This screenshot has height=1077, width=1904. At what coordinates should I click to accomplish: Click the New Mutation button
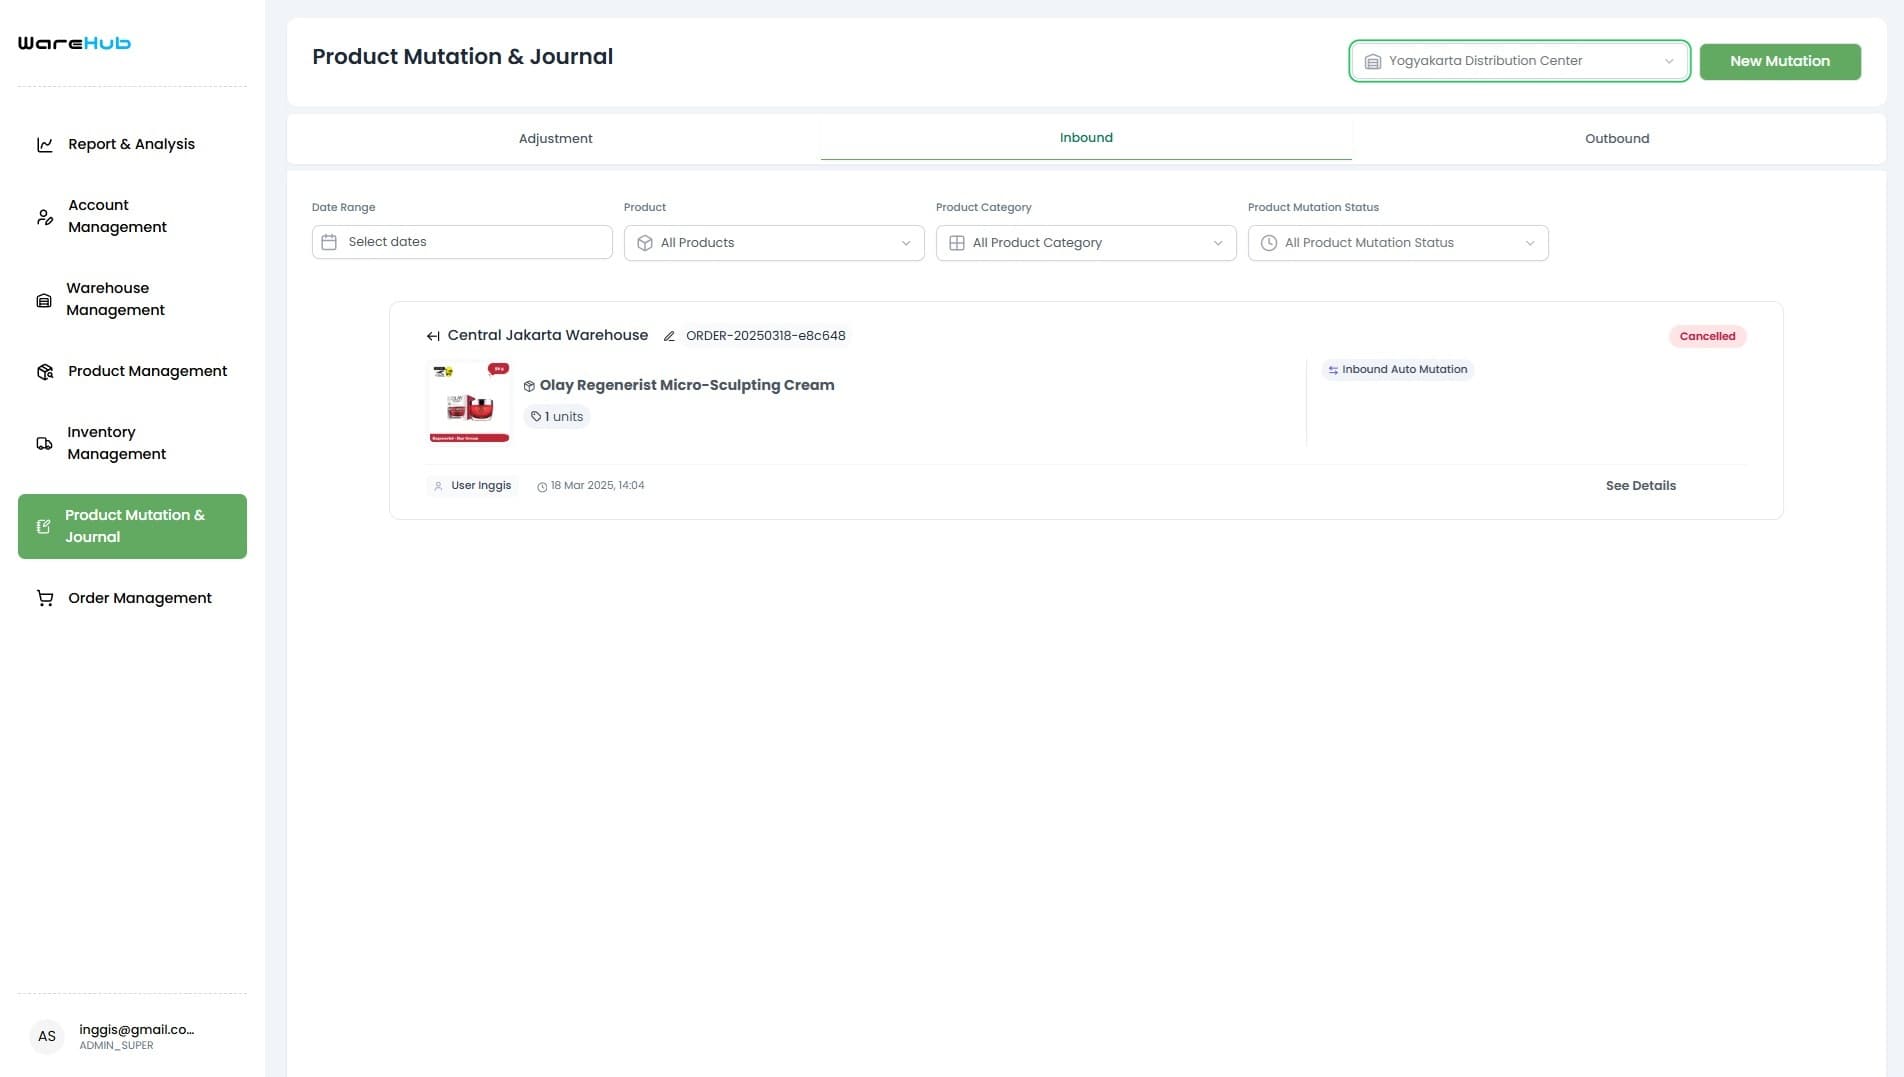click(1780, 61)
